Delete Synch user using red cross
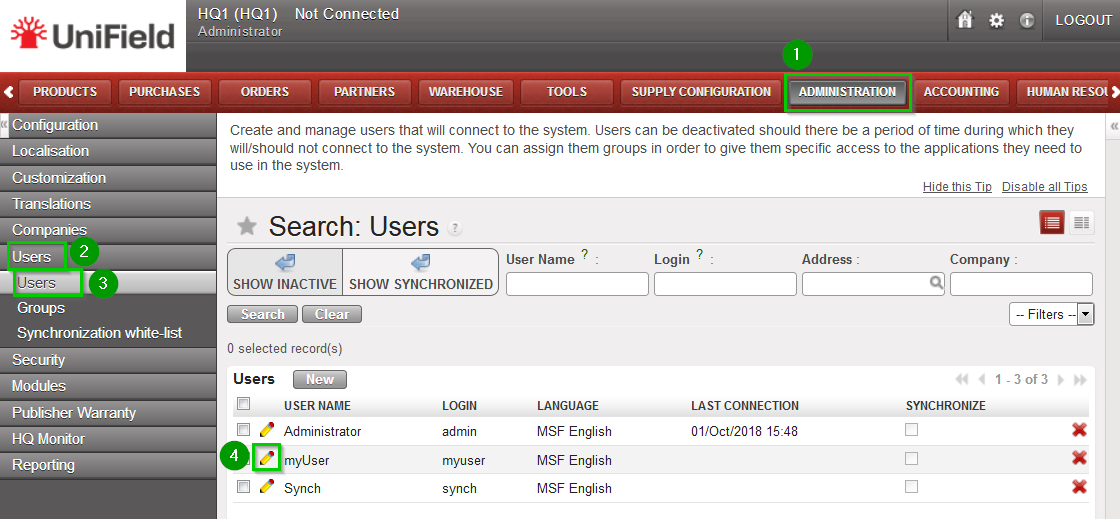This screenshot has height=519, width=1120. [1079, 487]
